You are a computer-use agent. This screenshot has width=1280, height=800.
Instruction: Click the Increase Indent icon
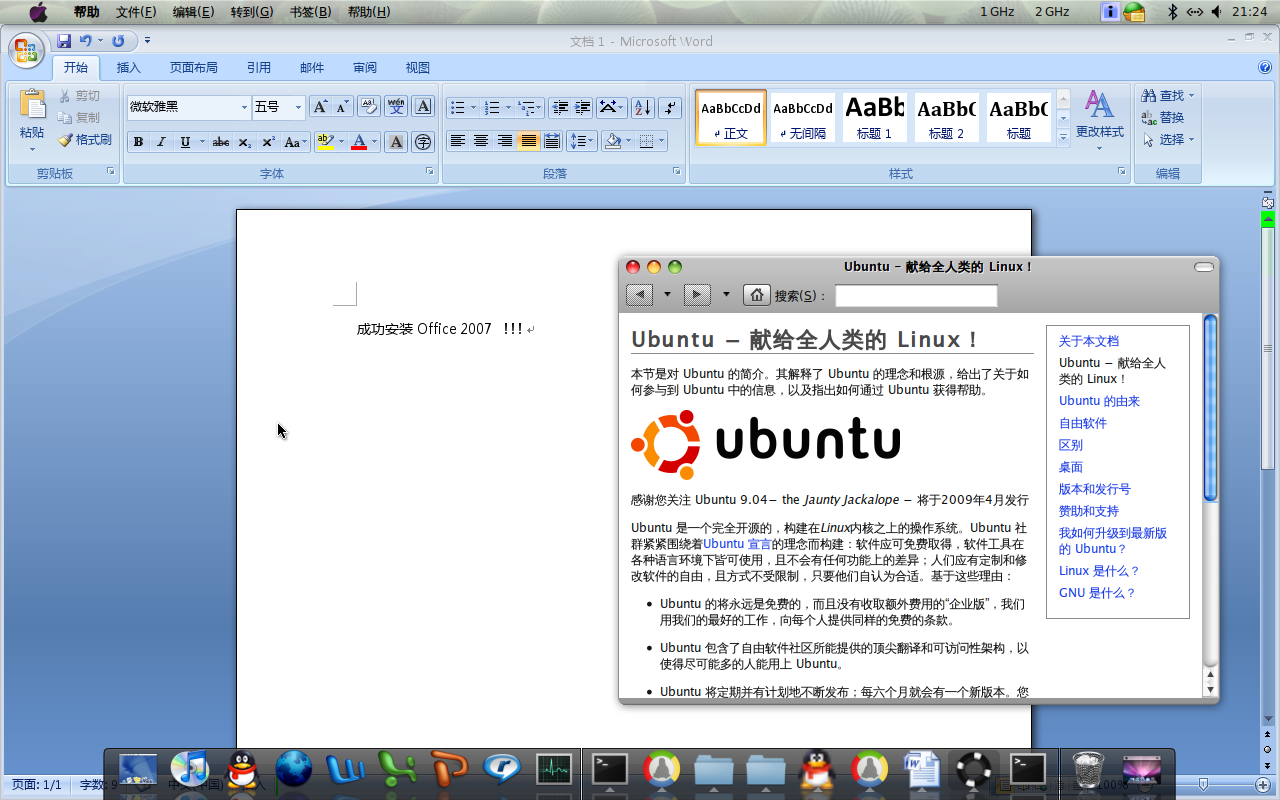click(x=583, y=107)
